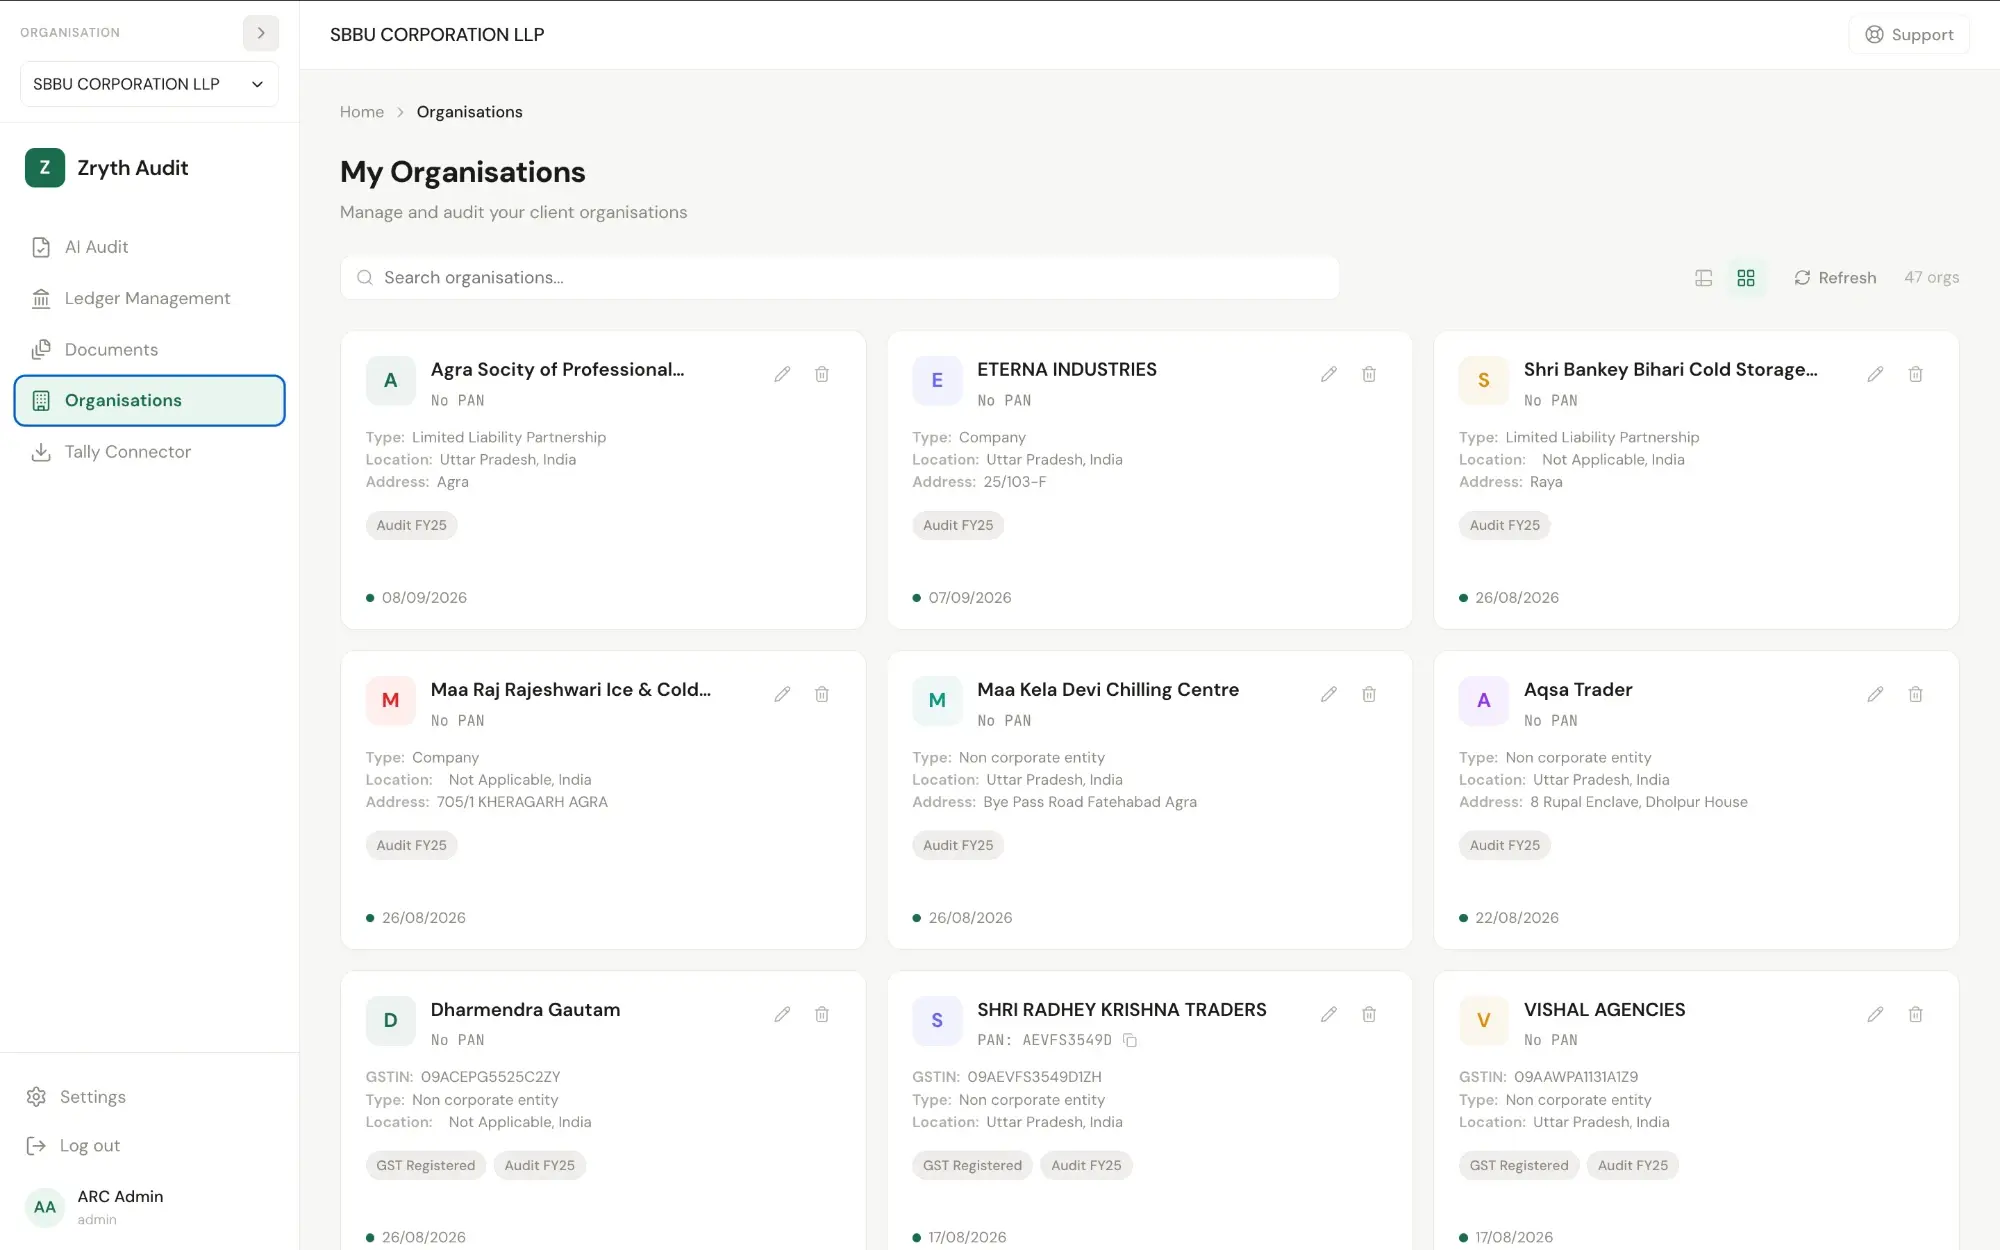Open Maa Kela Devi Chilling Centre title

1108,689
